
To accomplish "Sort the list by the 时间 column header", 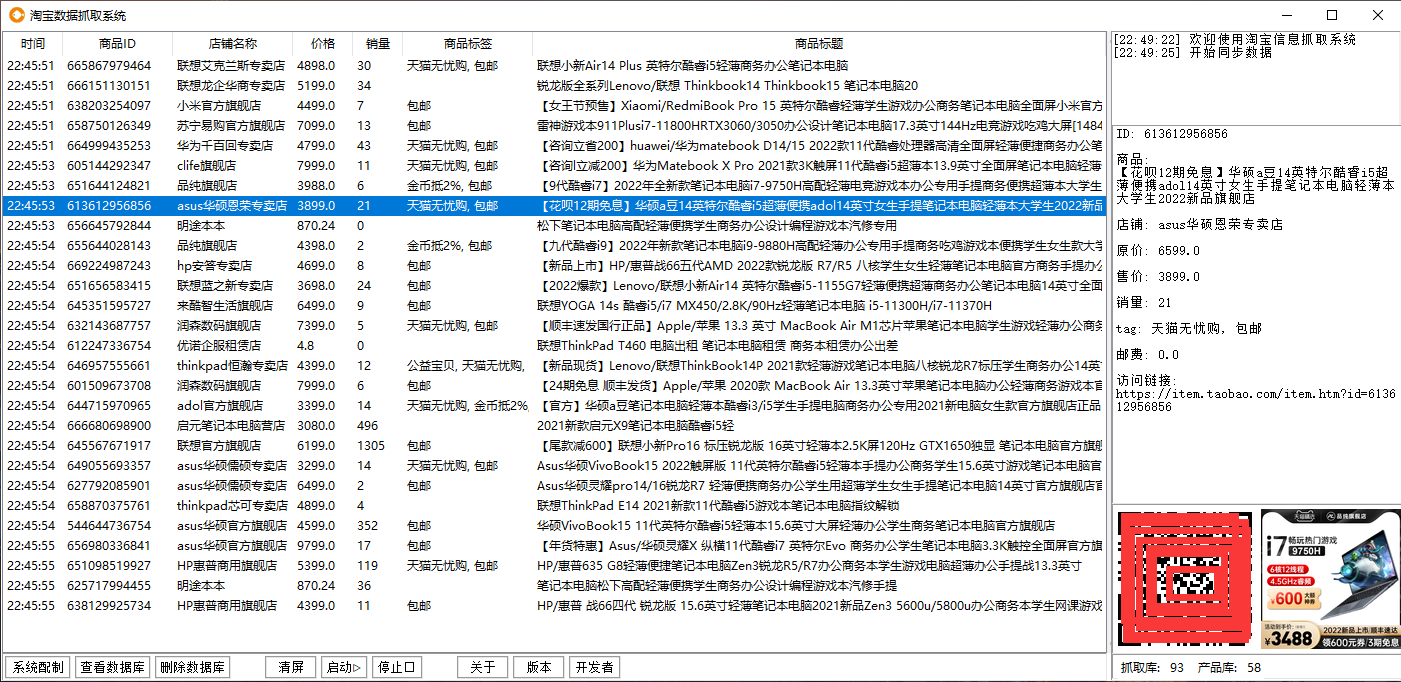I will pos(33,44).
